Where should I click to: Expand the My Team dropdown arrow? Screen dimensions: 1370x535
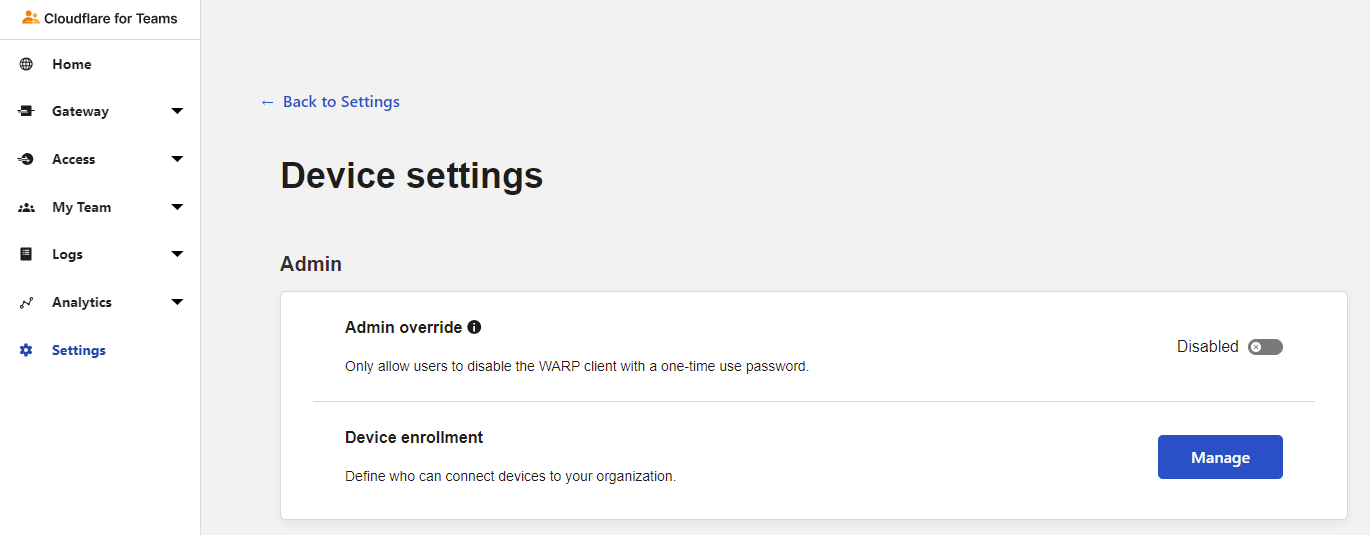click(x=177, y=207)
